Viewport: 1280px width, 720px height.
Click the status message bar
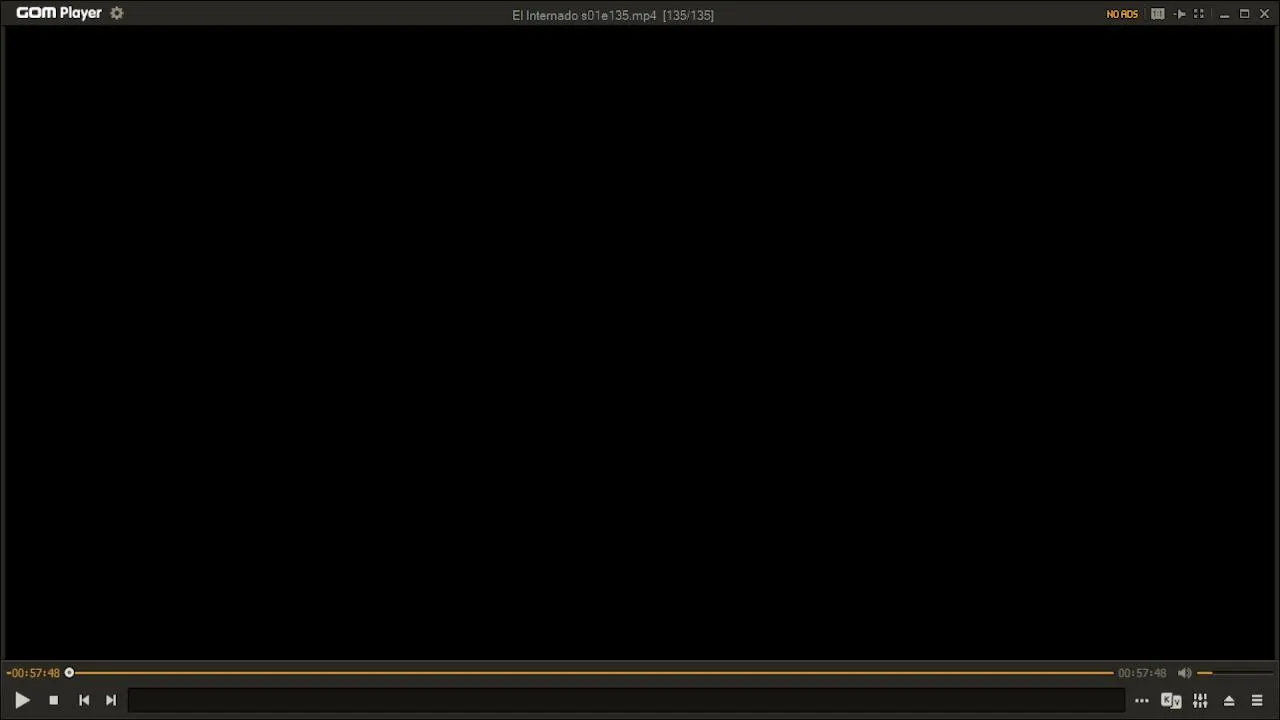coord(627,701)
